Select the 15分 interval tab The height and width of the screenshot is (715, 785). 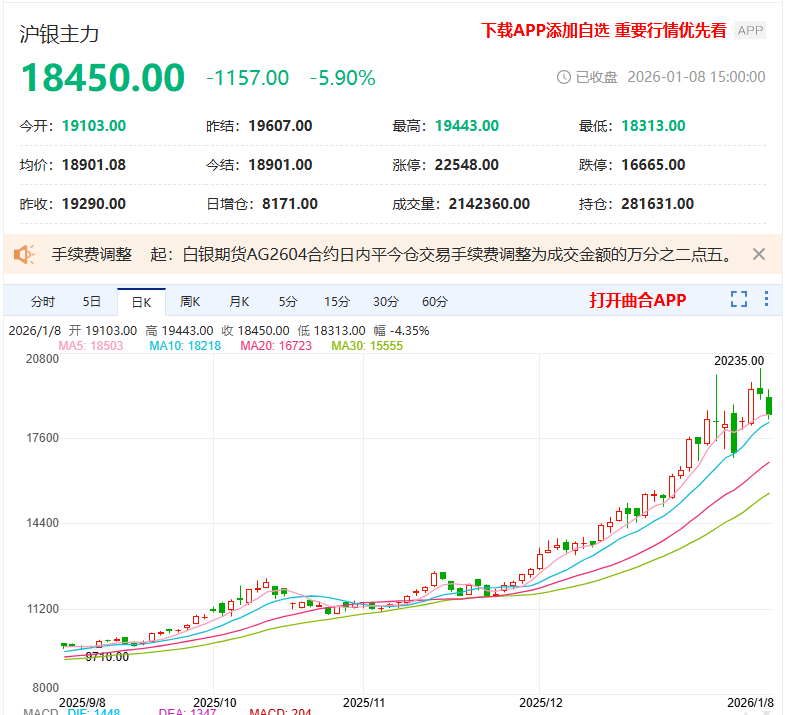point(337,301)
